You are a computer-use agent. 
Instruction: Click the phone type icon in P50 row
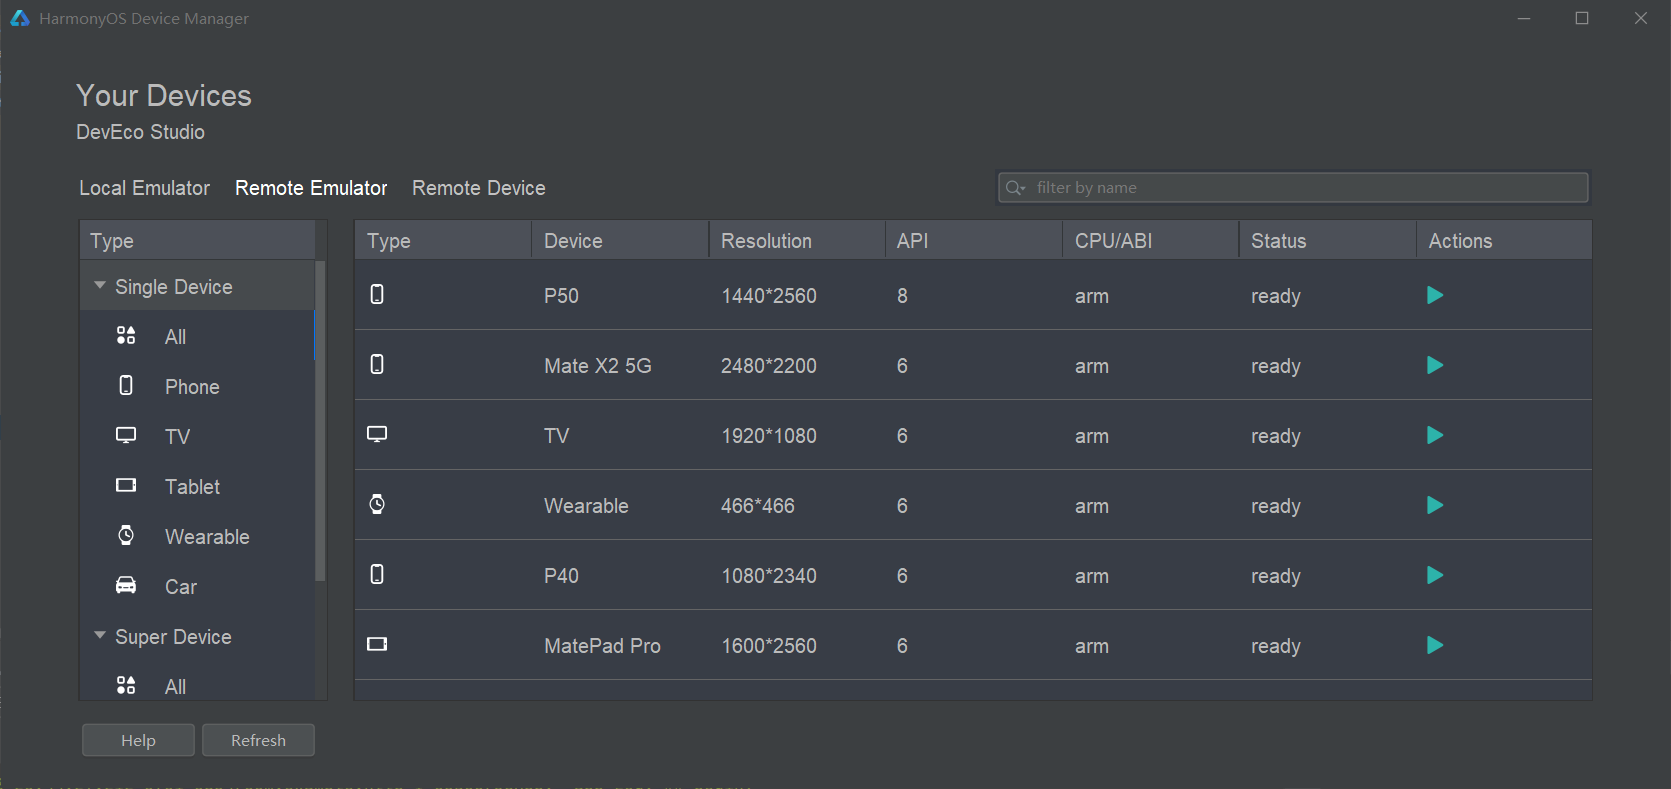coord(377,294)
